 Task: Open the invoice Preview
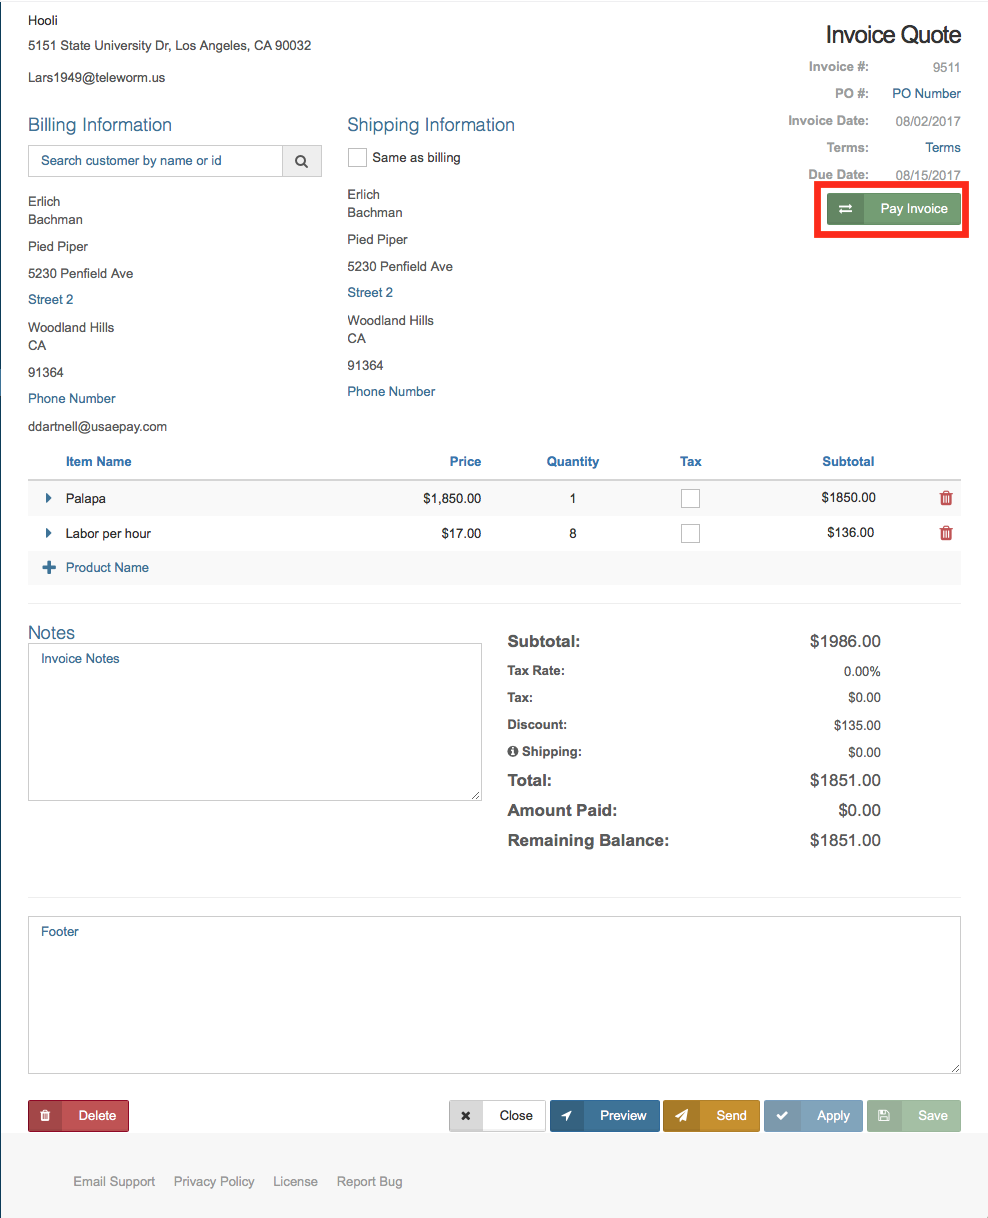604,1116
